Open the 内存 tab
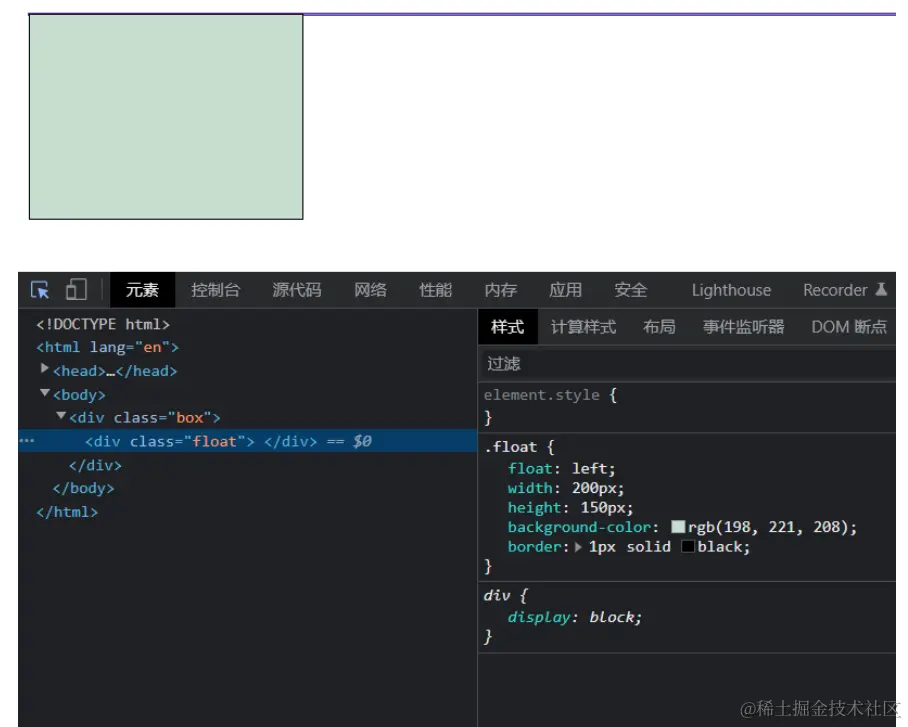This screenshot has width=908, height=727. click(500, 290)
